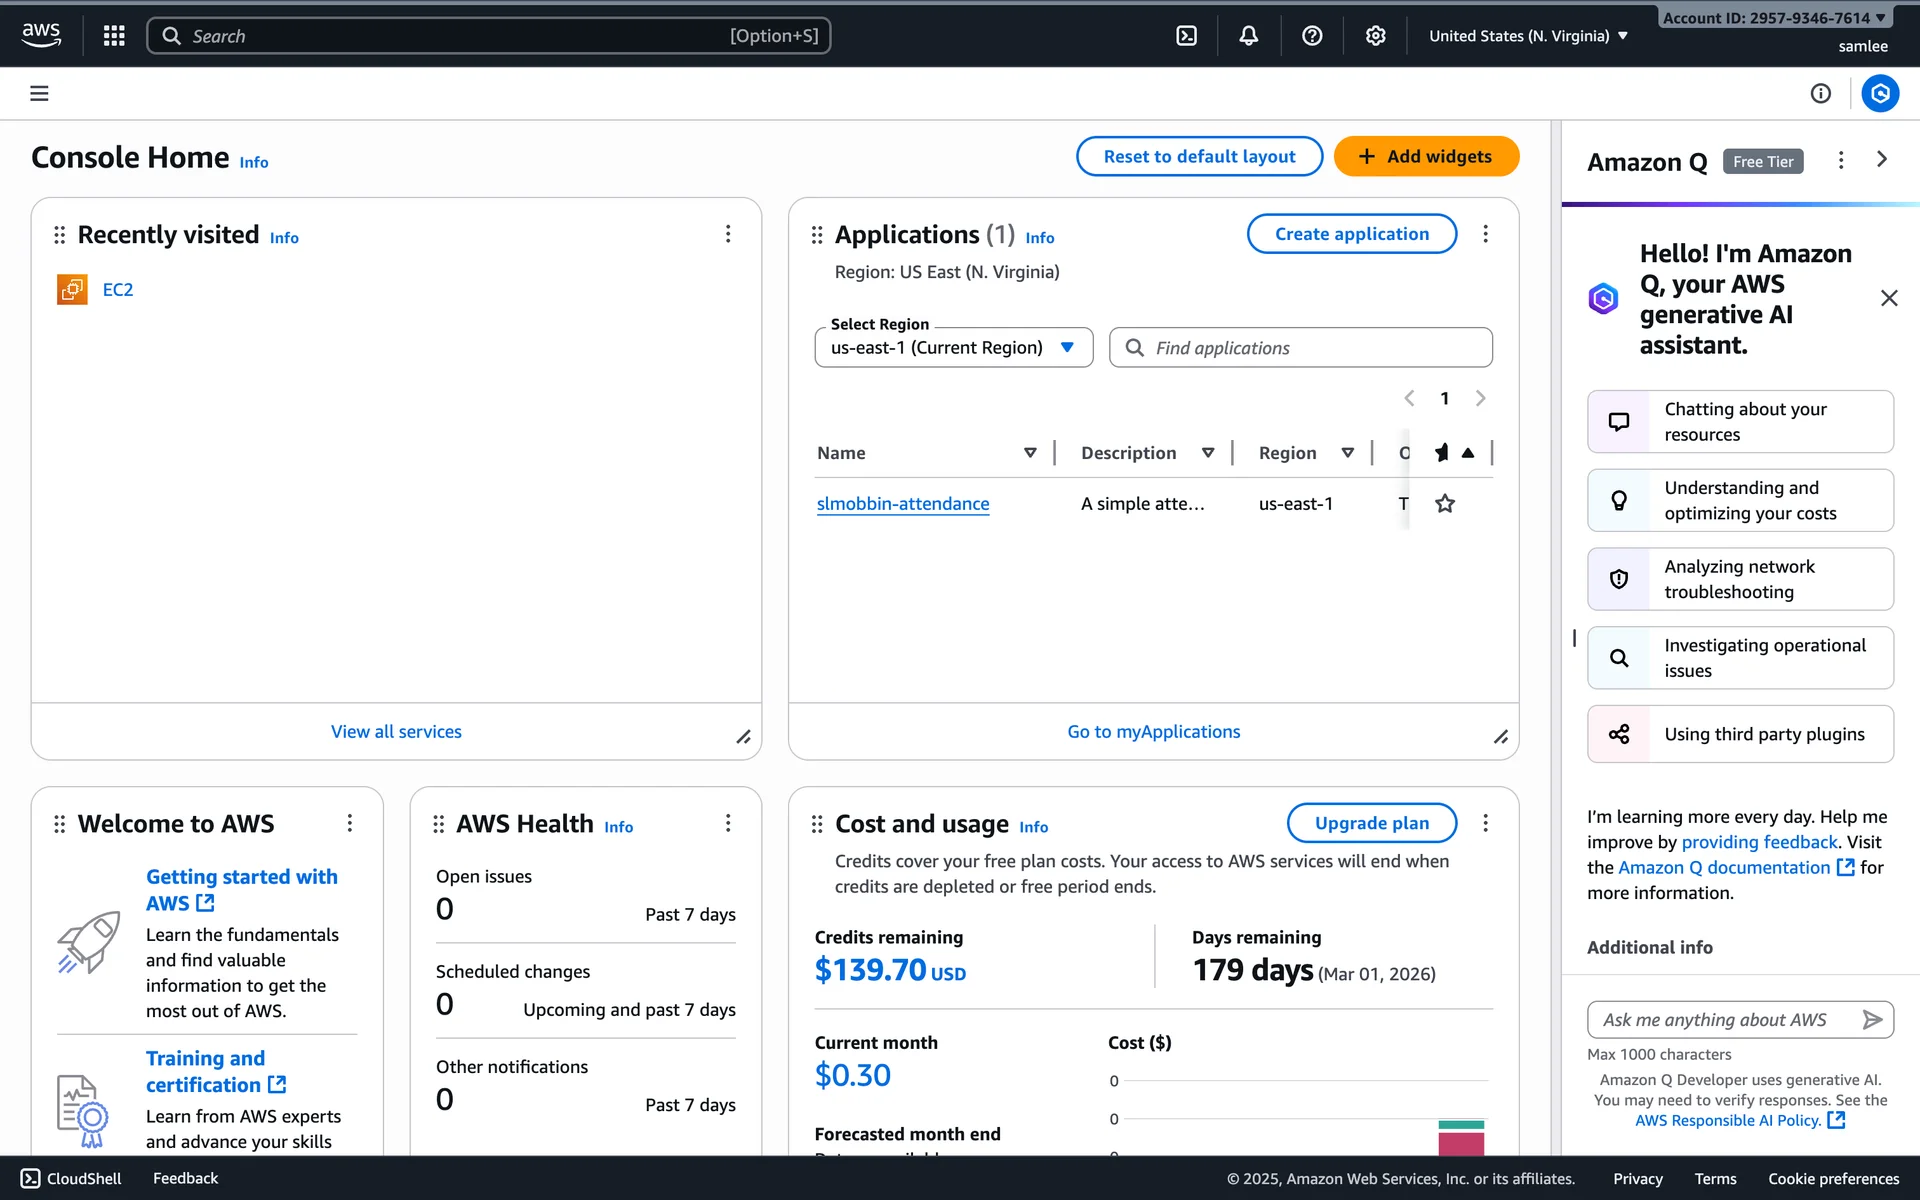Screen dimensions: 1920x1200
Task: Expand the United States (N. Virginia) region selector
Action: [1528, 36]
